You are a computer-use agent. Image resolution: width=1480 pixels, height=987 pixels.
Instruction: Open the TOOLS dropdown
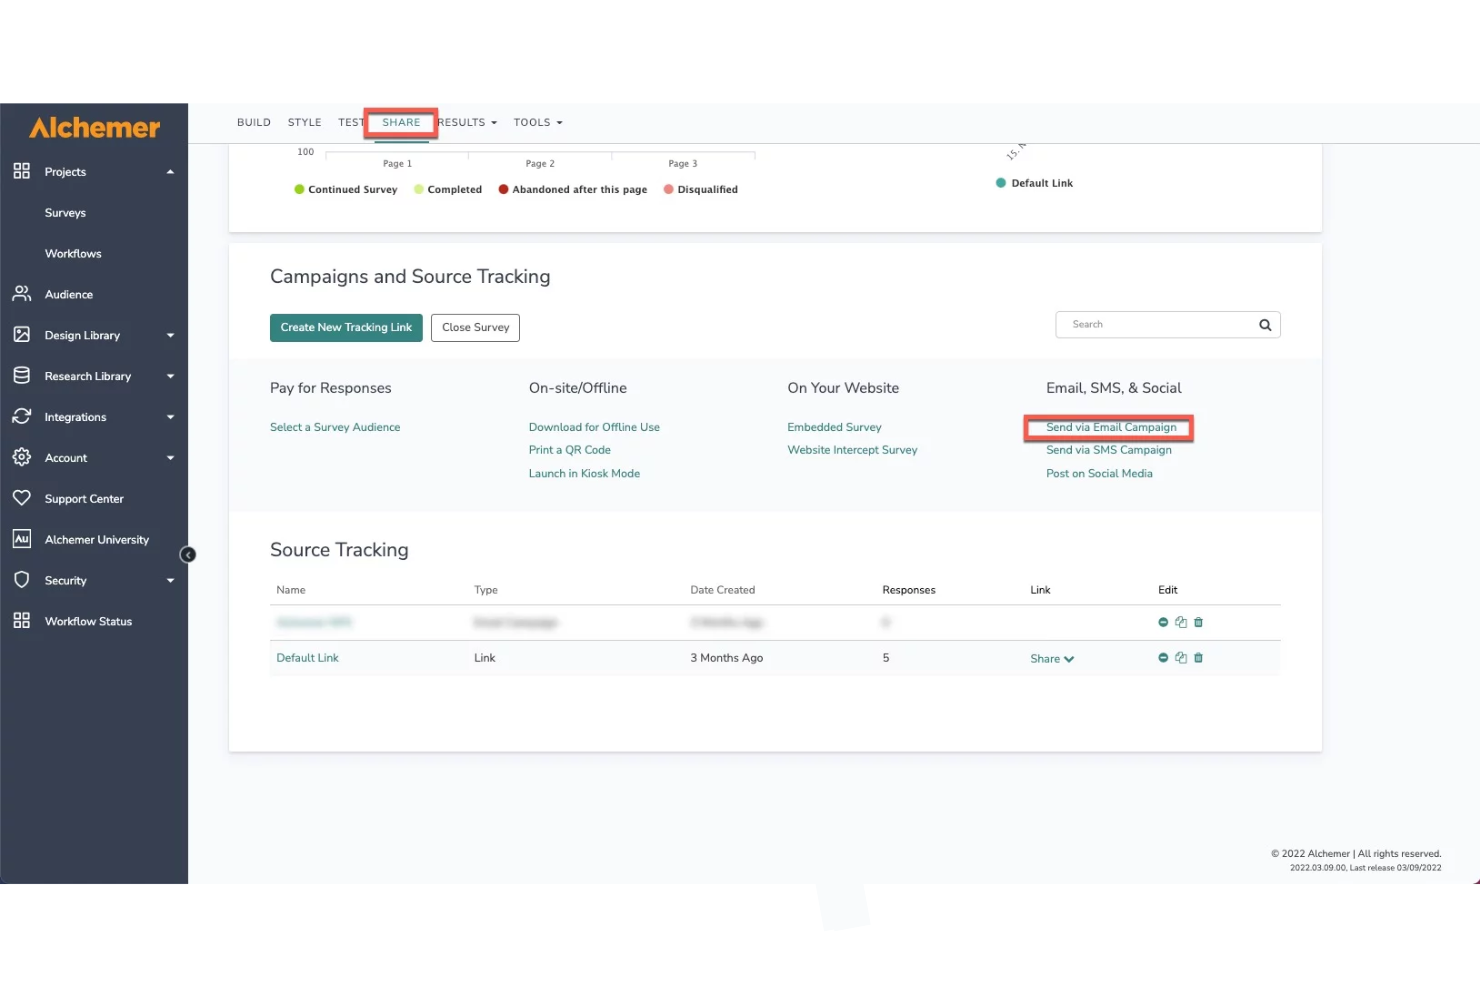537,122
